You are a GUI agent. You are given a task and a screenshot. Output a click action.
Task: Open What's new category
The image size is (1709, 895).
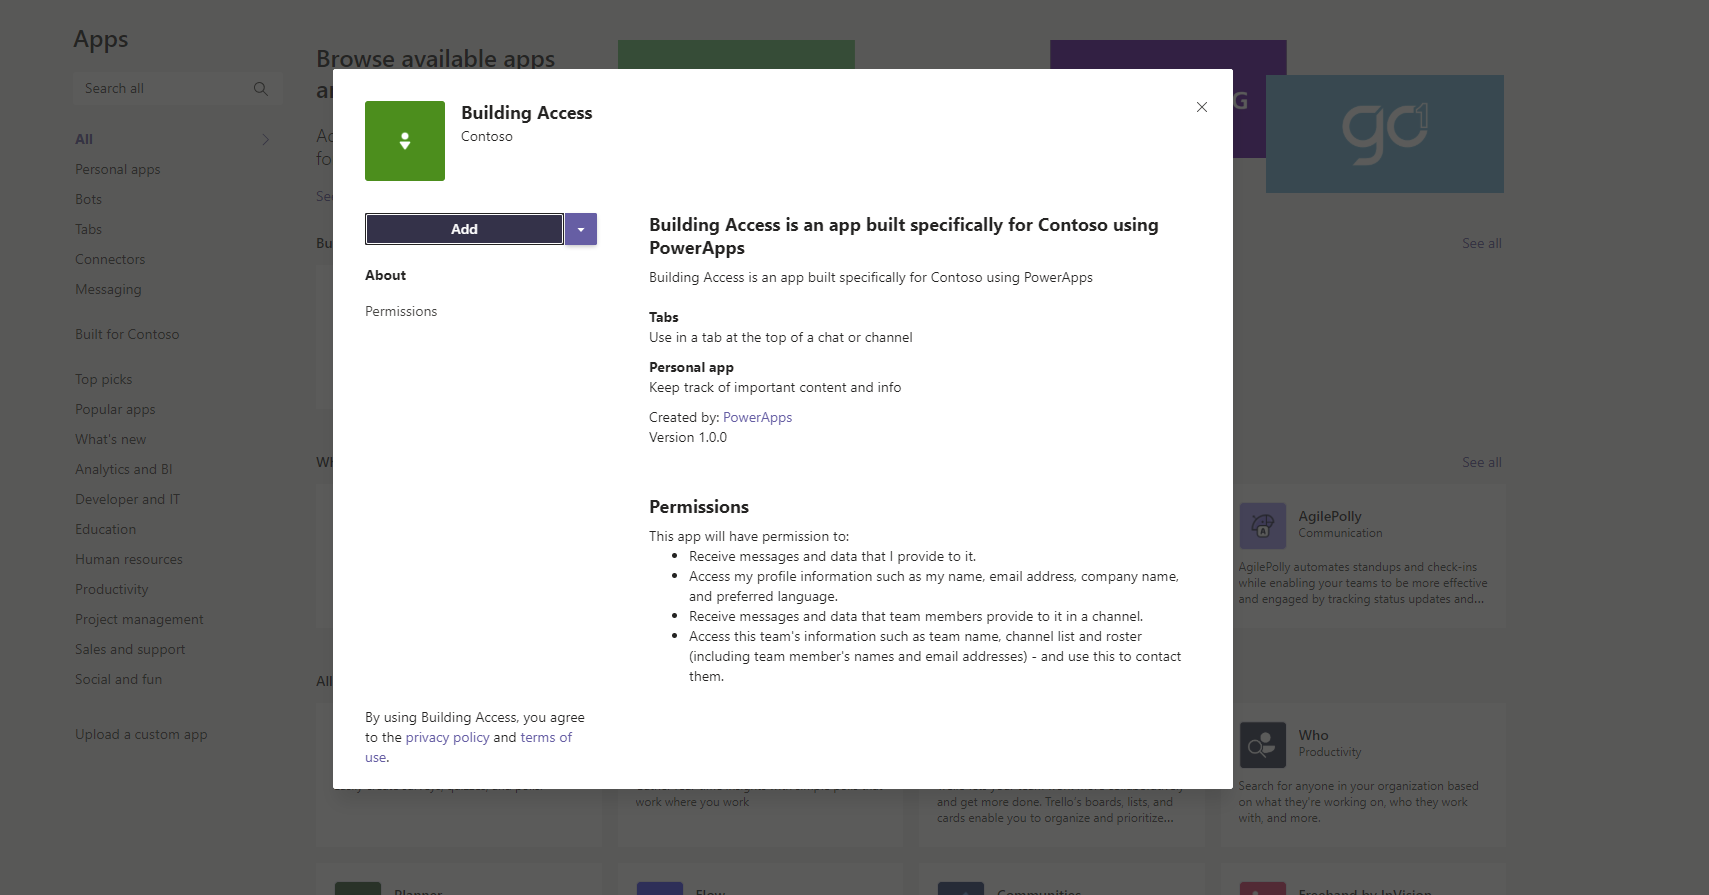tap(110, 439)
